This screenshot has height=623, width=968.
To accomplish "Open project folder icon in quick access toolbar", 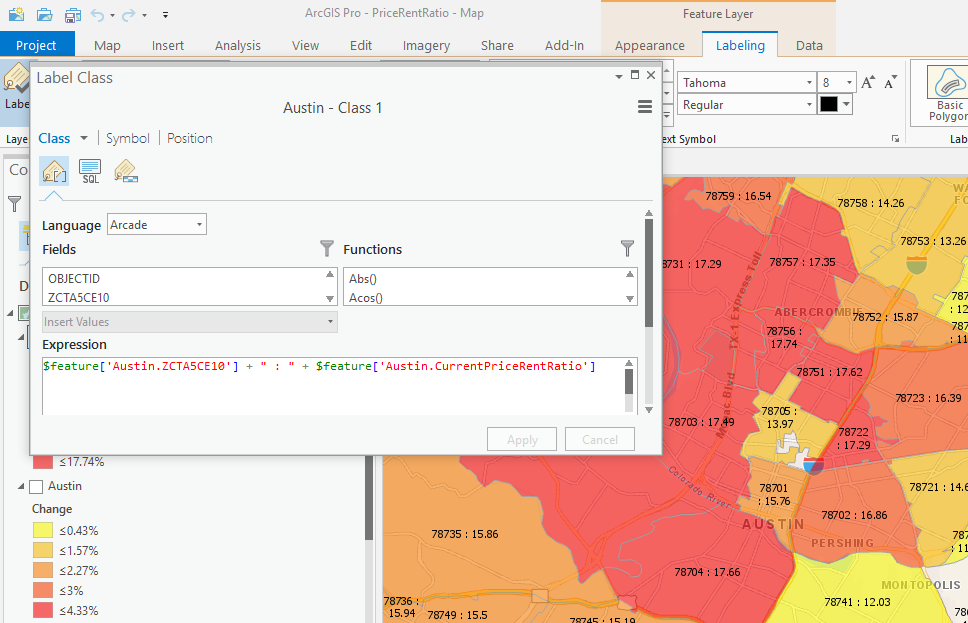I will point(44,14).
